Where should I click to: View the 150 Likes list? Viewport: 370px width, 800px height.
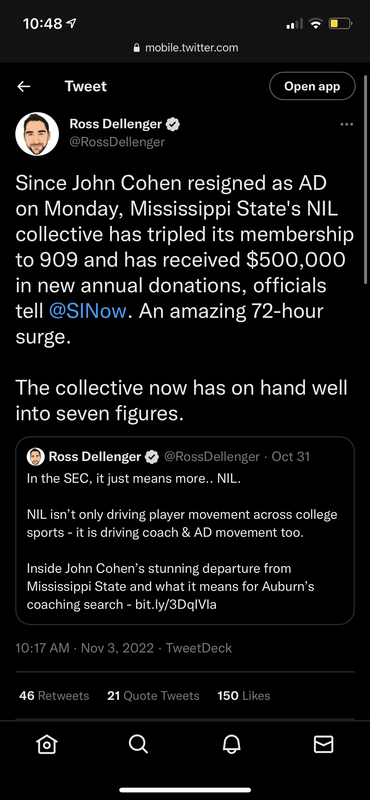point(243,695)
